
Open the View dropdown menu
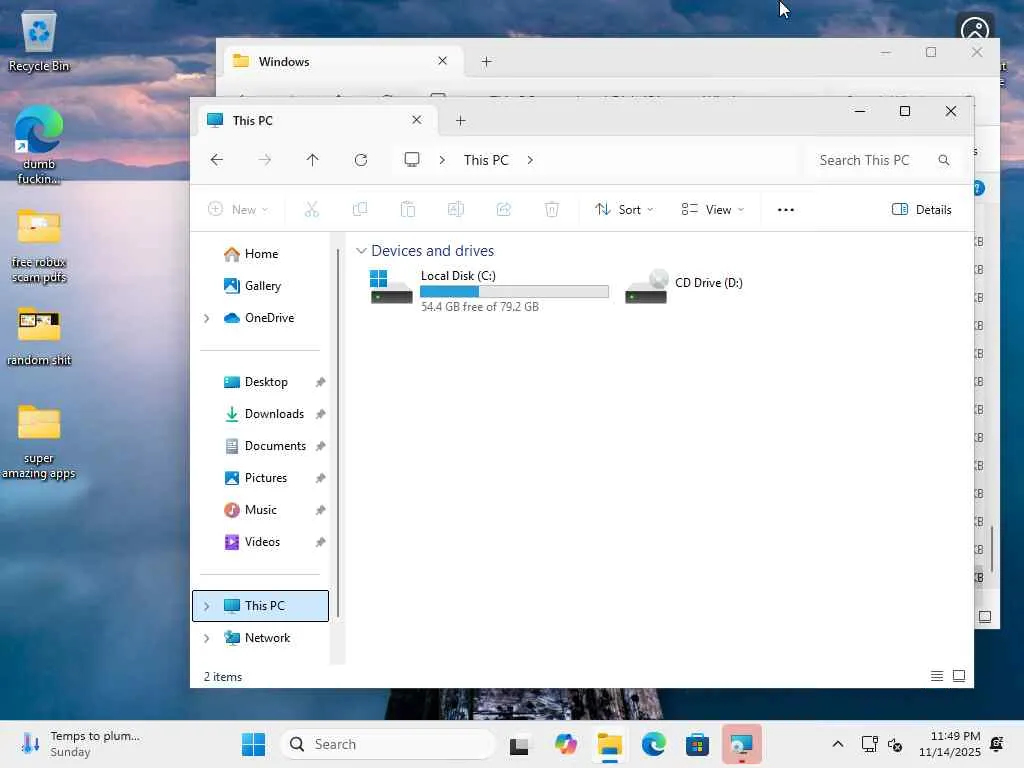pos(712,210)
